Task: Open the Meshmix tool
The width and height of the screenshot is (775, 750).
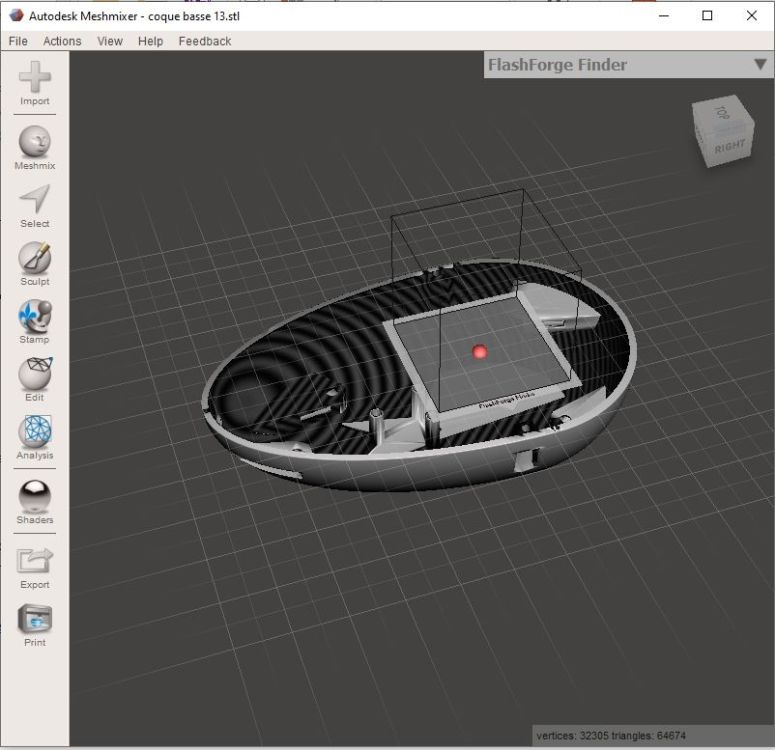Action: (35, 142)
